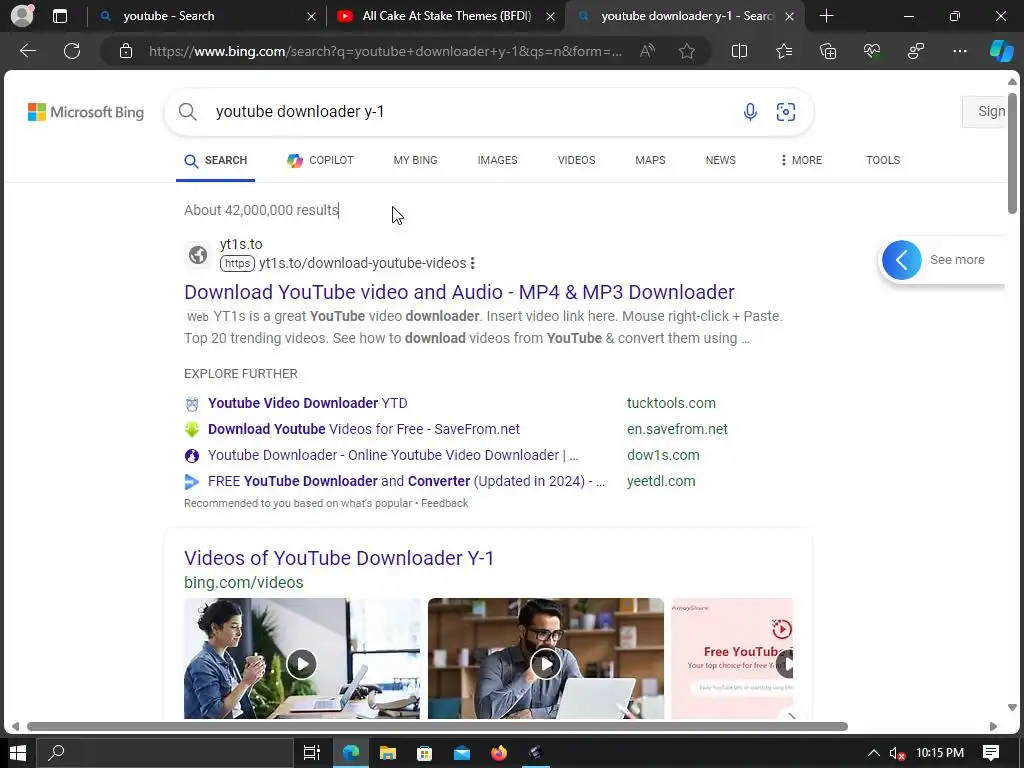Open the muted volume tray icon

click(897, 753)
